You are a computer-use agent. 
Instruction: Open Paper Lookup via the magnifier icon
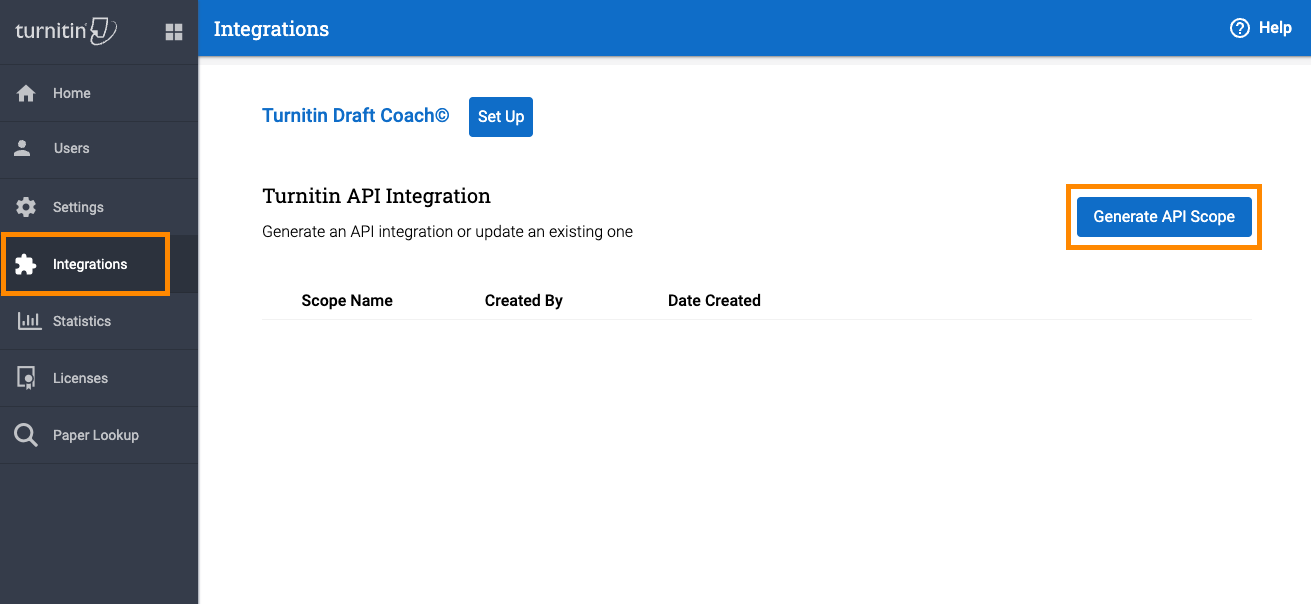[25, 434]
